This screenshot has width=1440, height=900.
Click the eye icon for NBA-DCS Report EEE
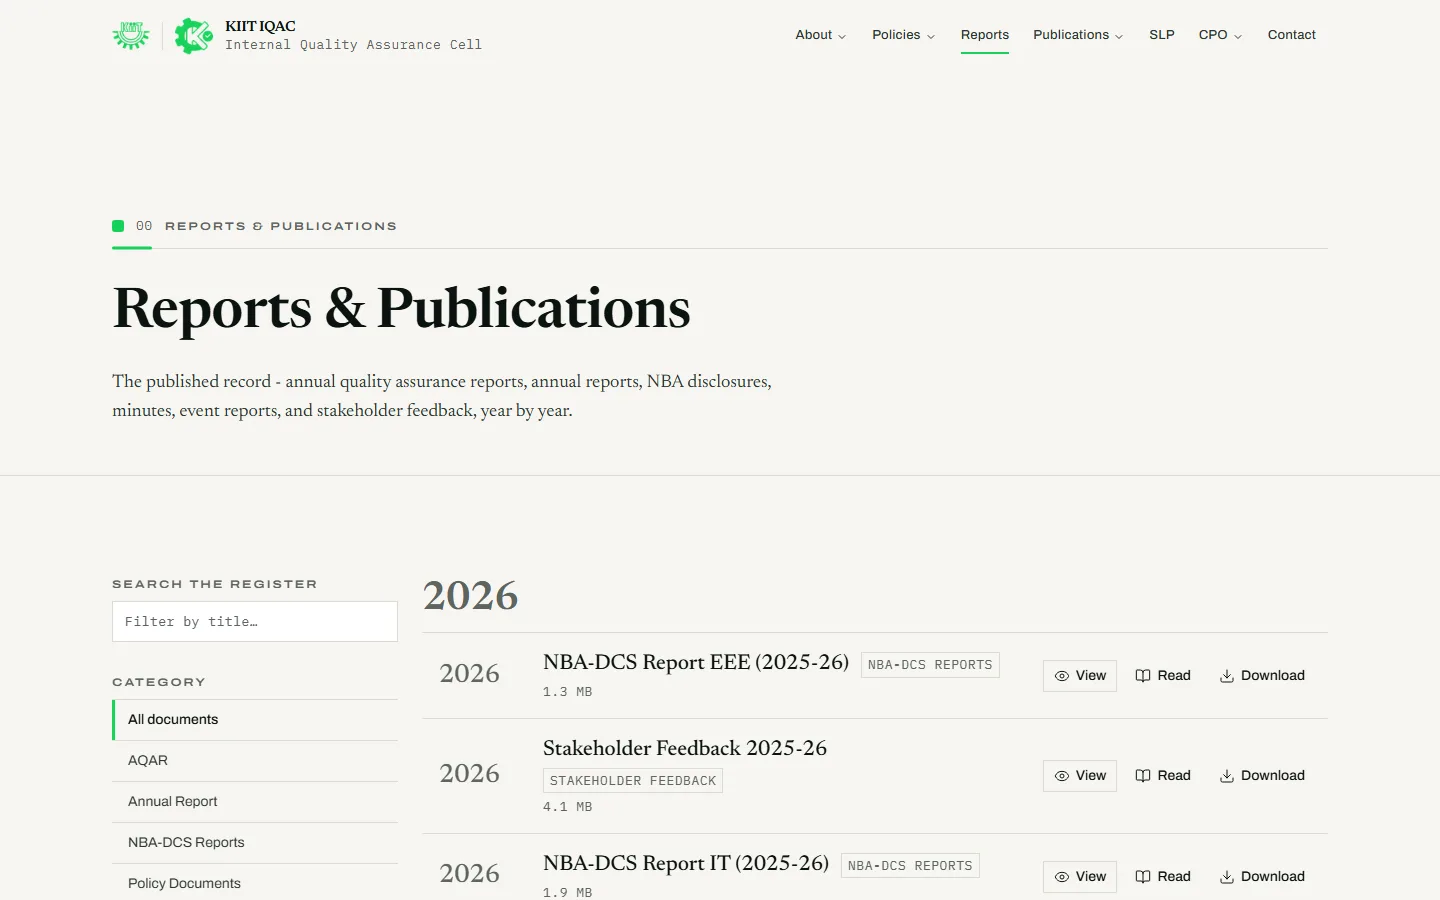[1062, 676]
